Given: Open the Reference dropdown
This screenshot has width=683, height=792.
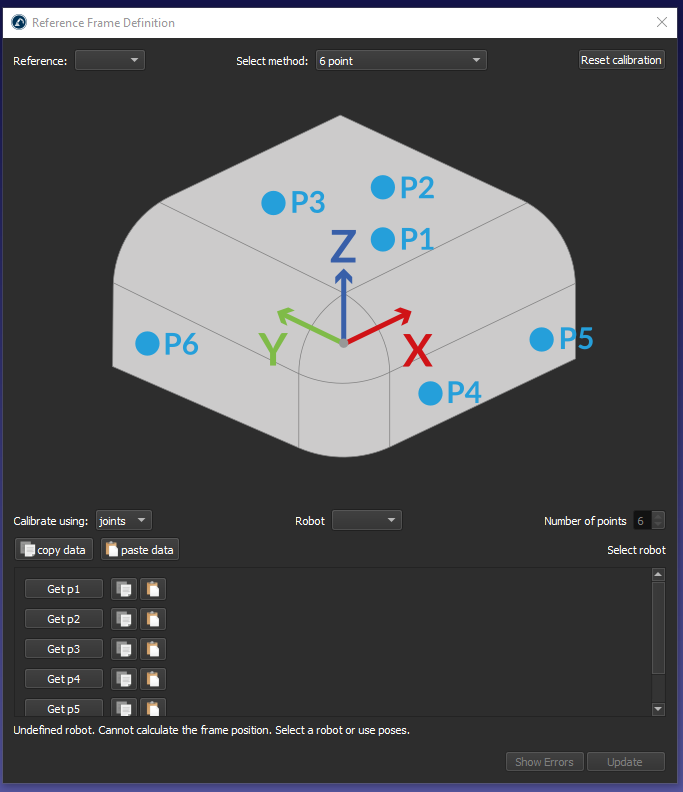Looking at the screenshot, I should tap(110, 60).
